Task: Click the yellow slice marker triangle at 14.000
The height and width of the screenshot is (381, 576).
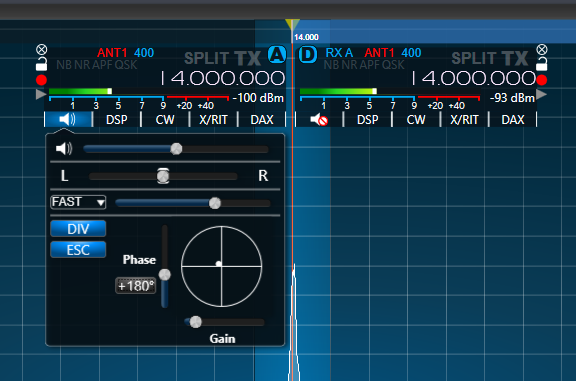Action: [x=292, y=25]
